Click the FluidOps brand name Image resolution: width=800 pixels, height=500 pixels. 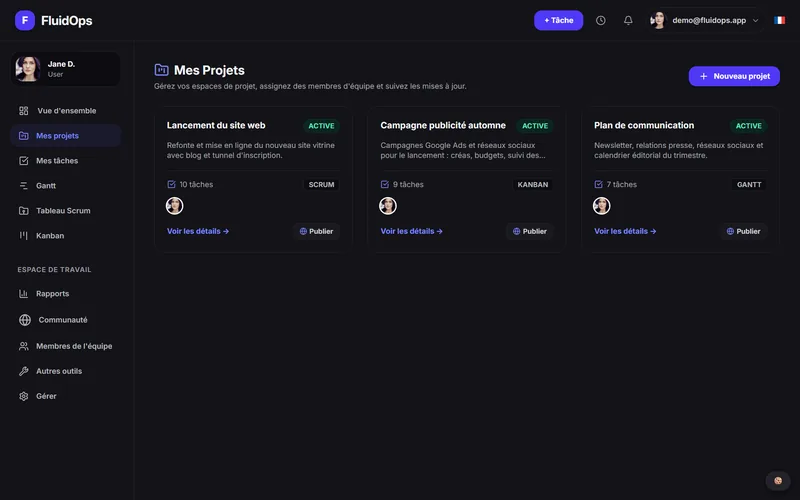click(x=67, y=20)
